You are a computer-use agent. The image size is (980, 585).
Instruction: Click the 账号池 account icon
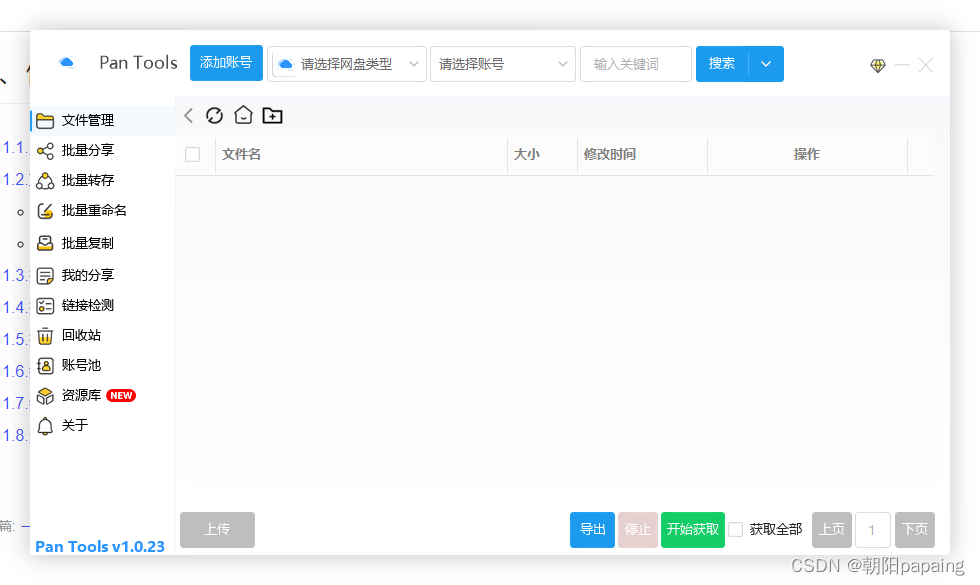pyautogui.click(x=45, y=366)
